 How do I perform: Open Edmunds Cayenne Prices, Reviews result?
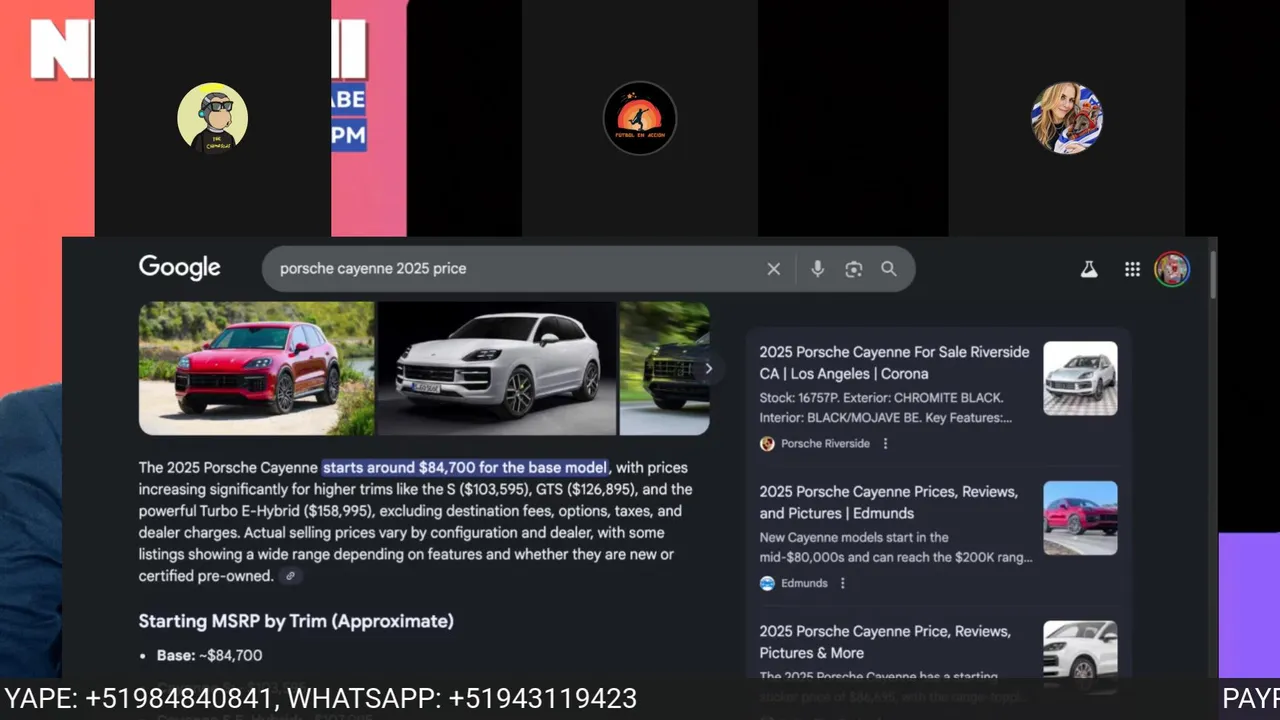click(x=889, y=502)
